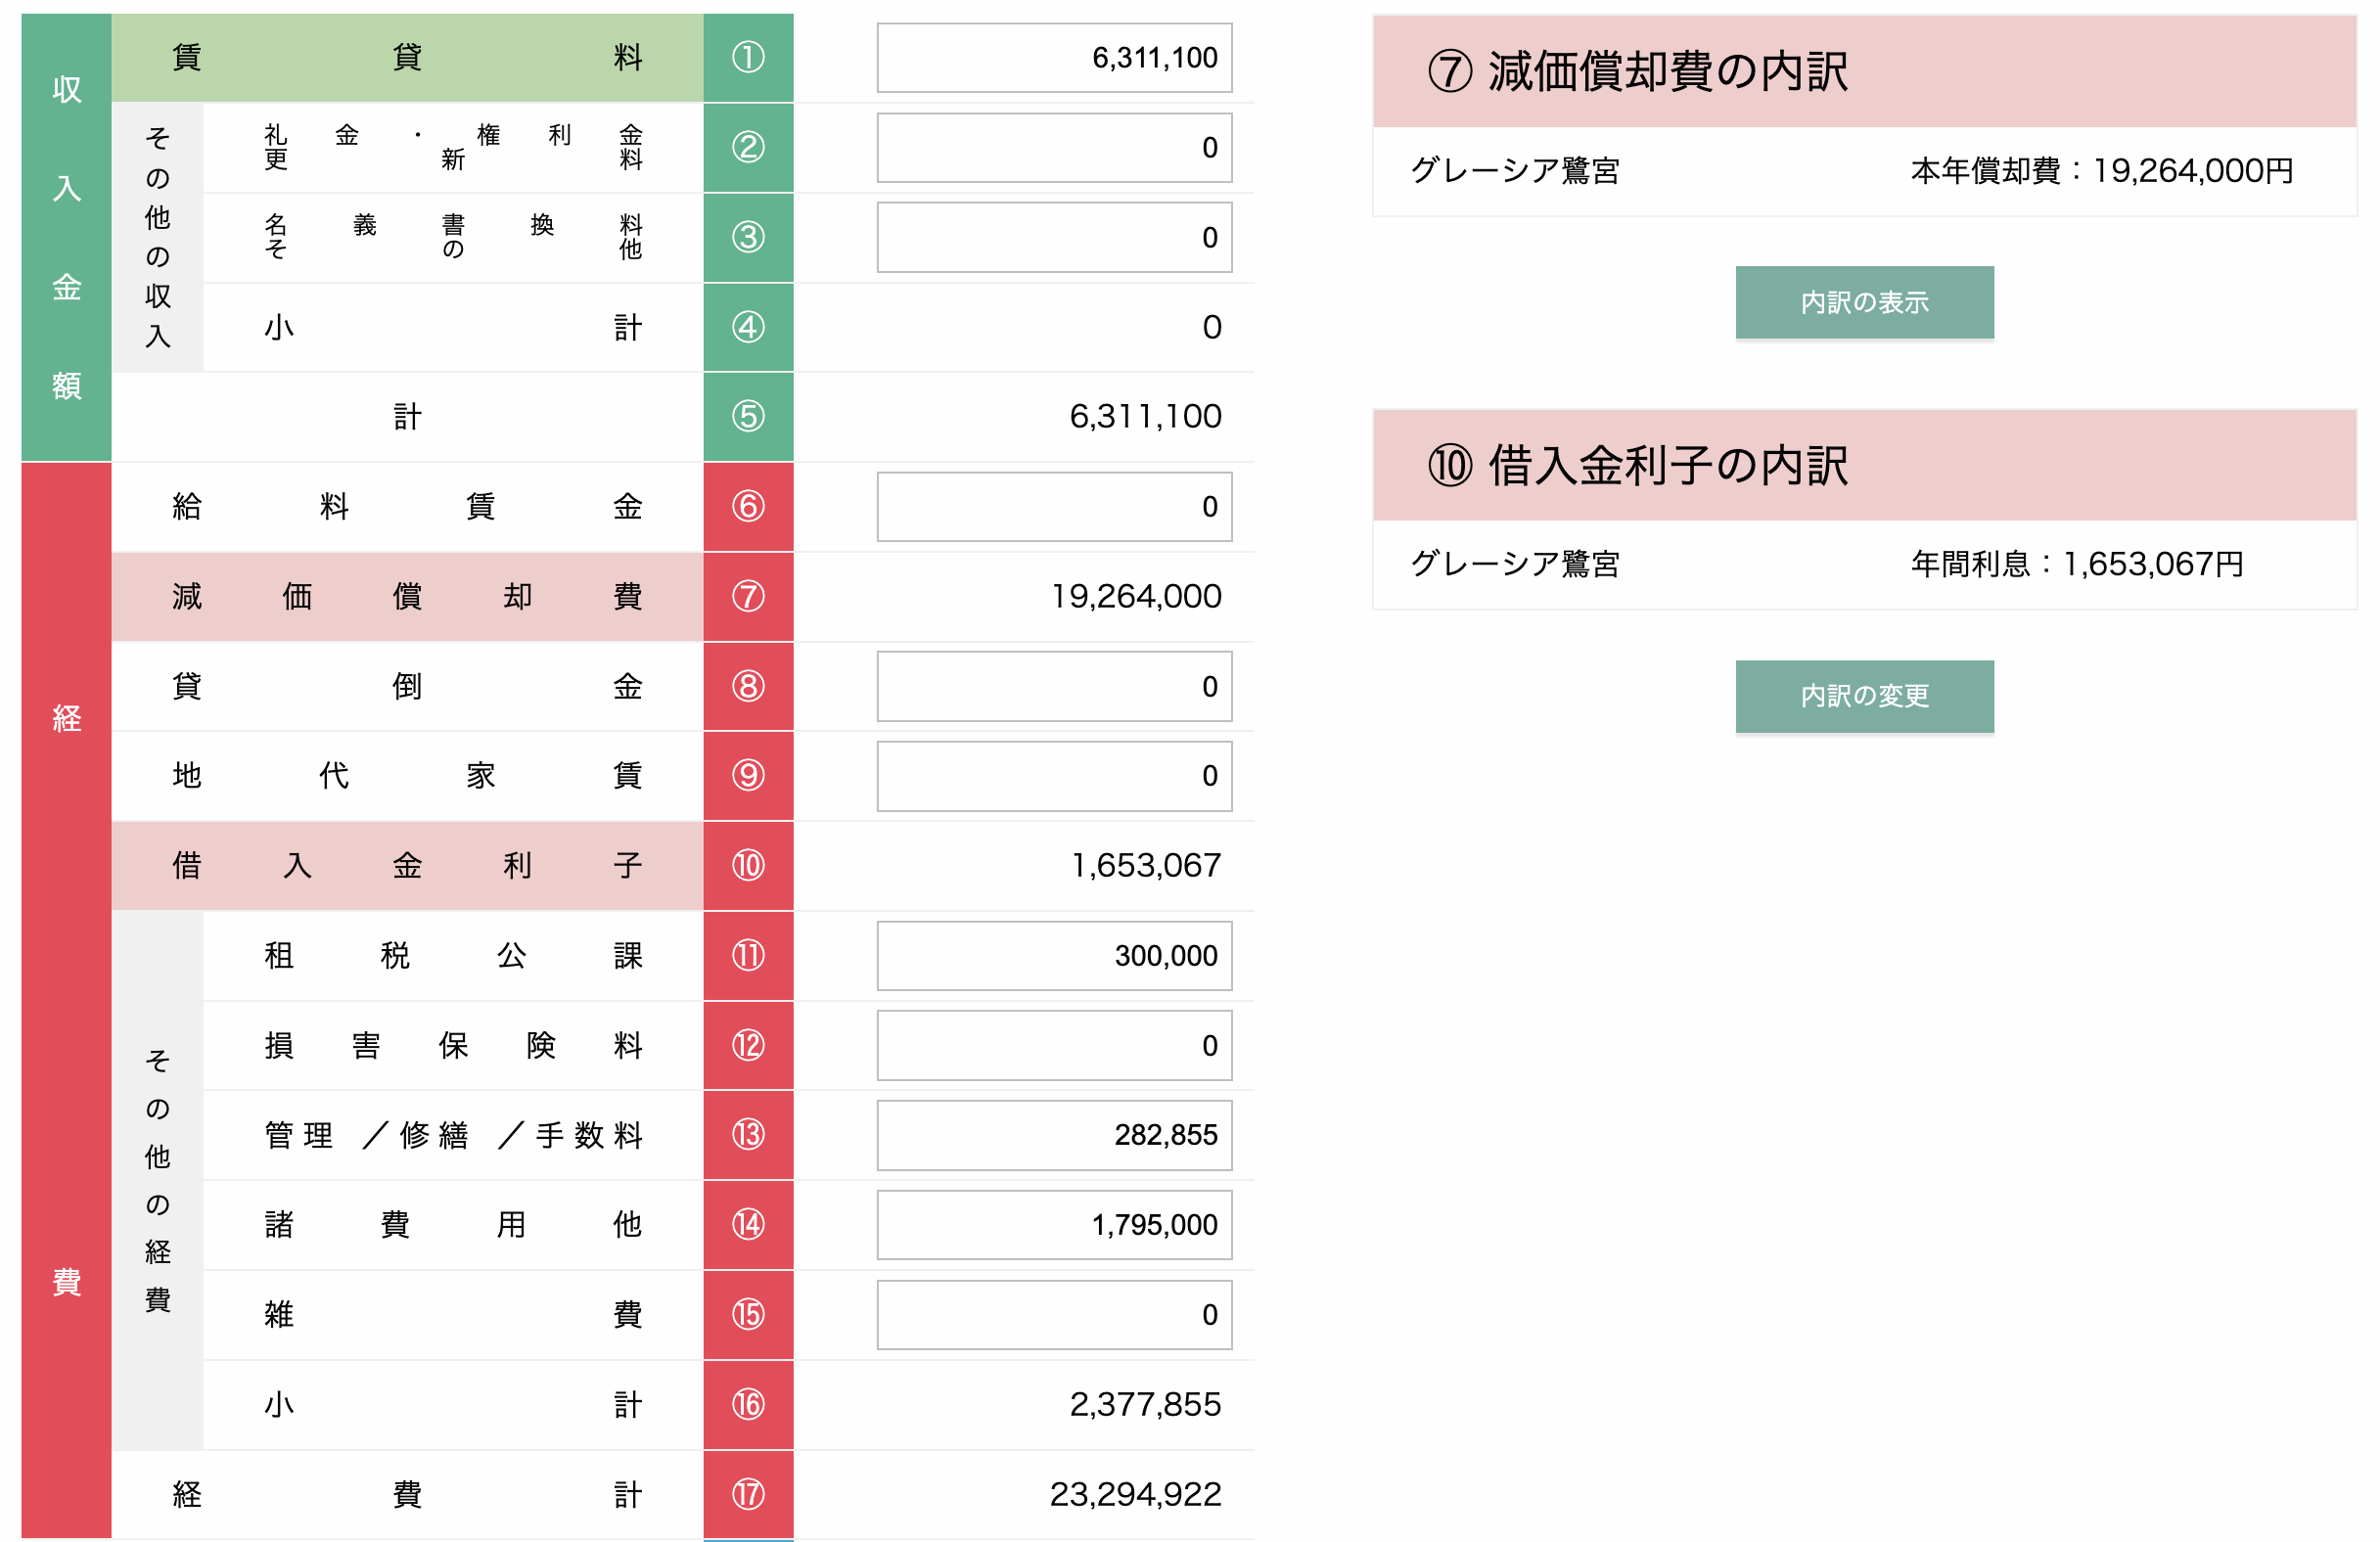Click the 地代家賃 input field

click(x=1053, y=776)
